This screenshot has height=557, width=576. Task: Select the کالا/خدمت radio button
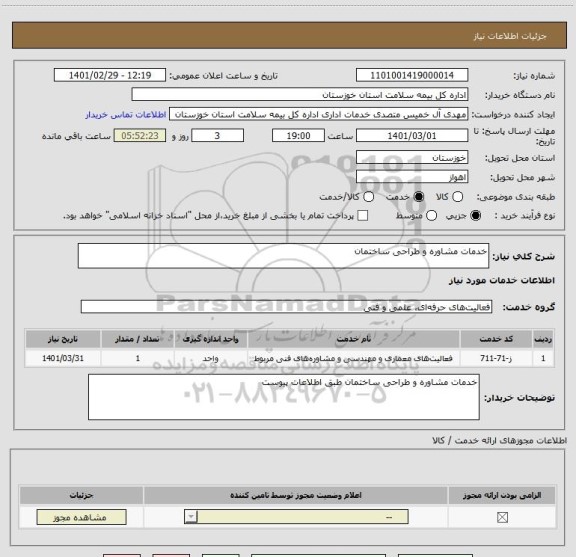368,197
